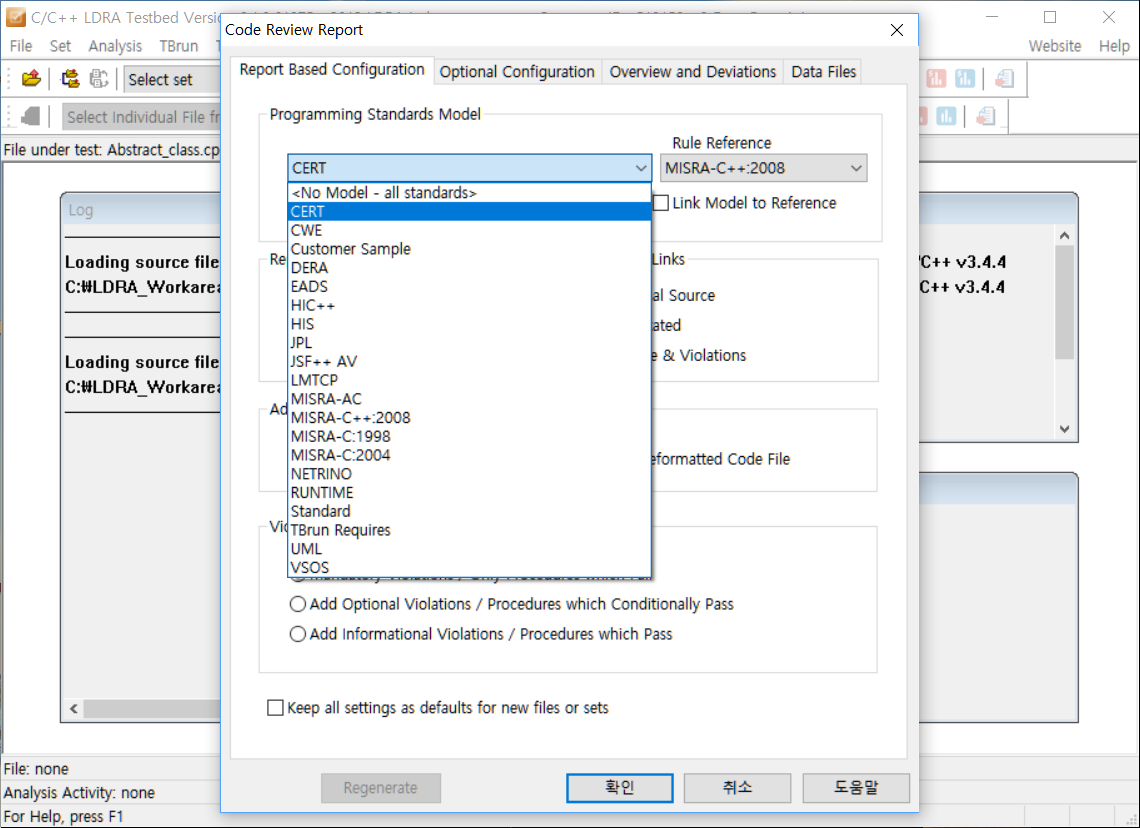This screenshot has height=828, width=1140.
Task: Click the two-folder set icon in toolbar
Action: 70,79
